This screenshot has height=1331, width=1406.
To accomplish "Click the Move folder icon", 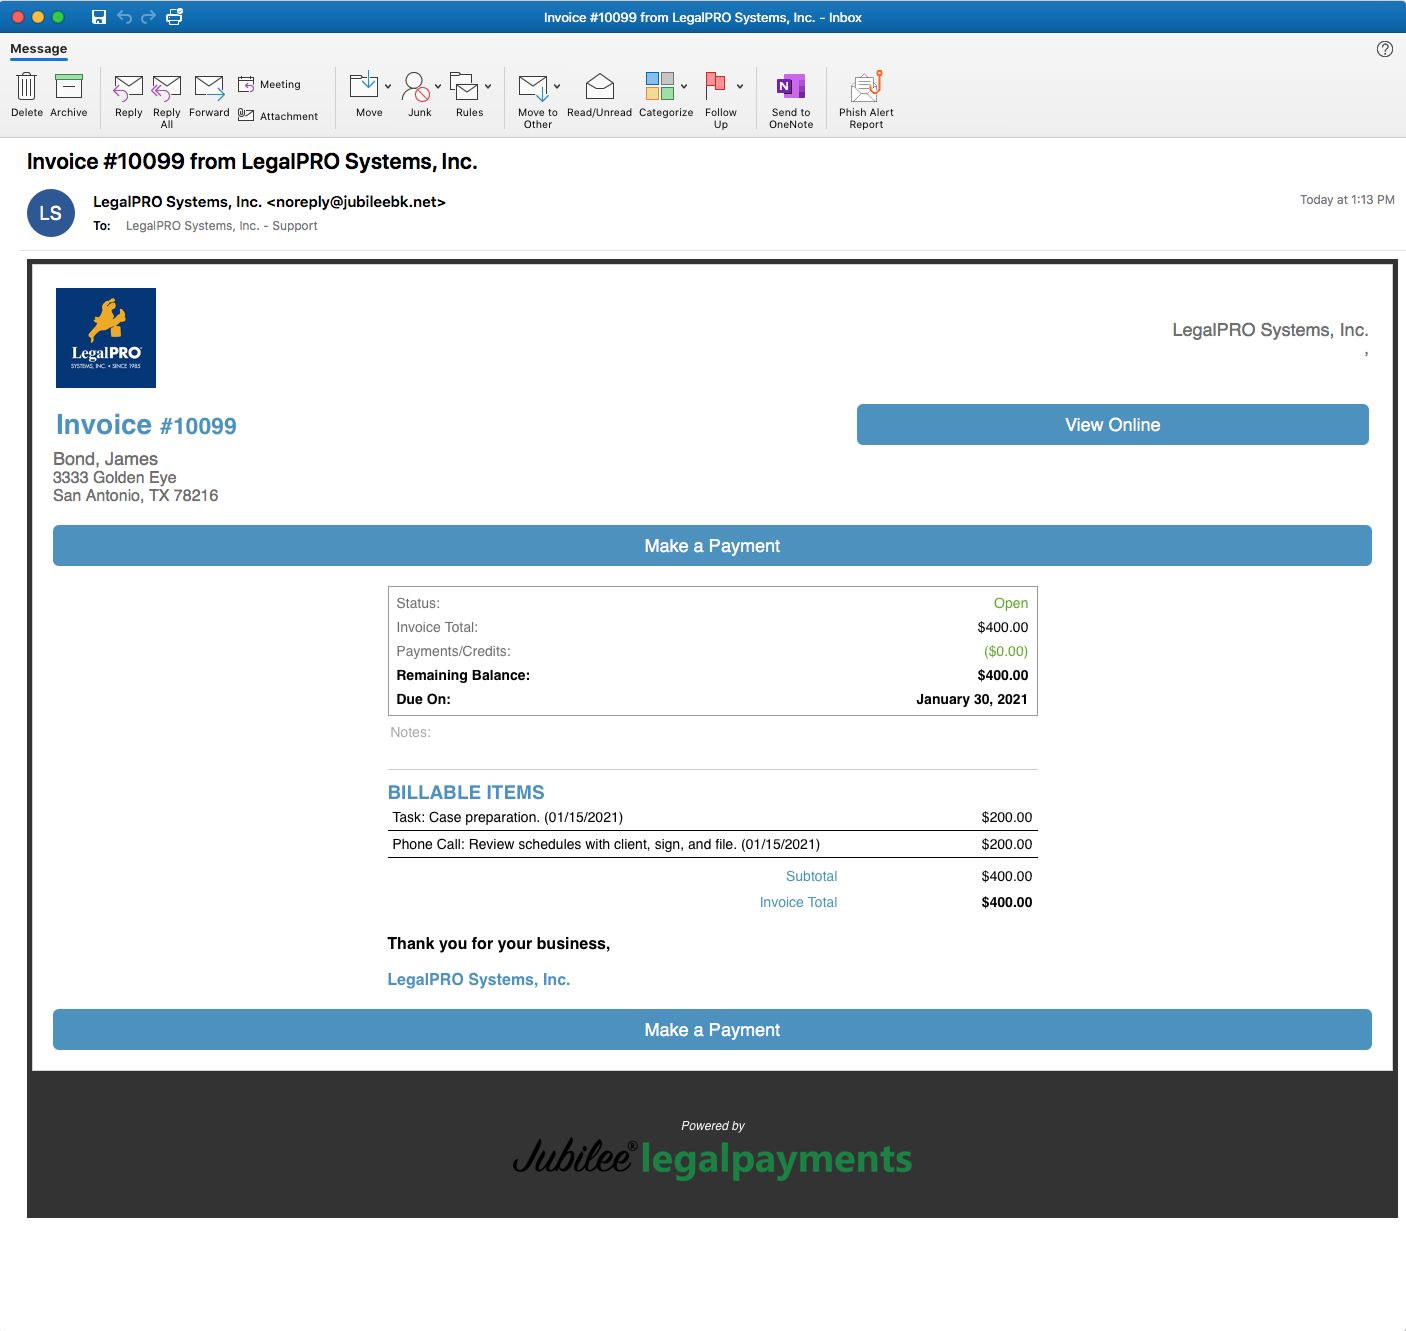I will 364,86.
